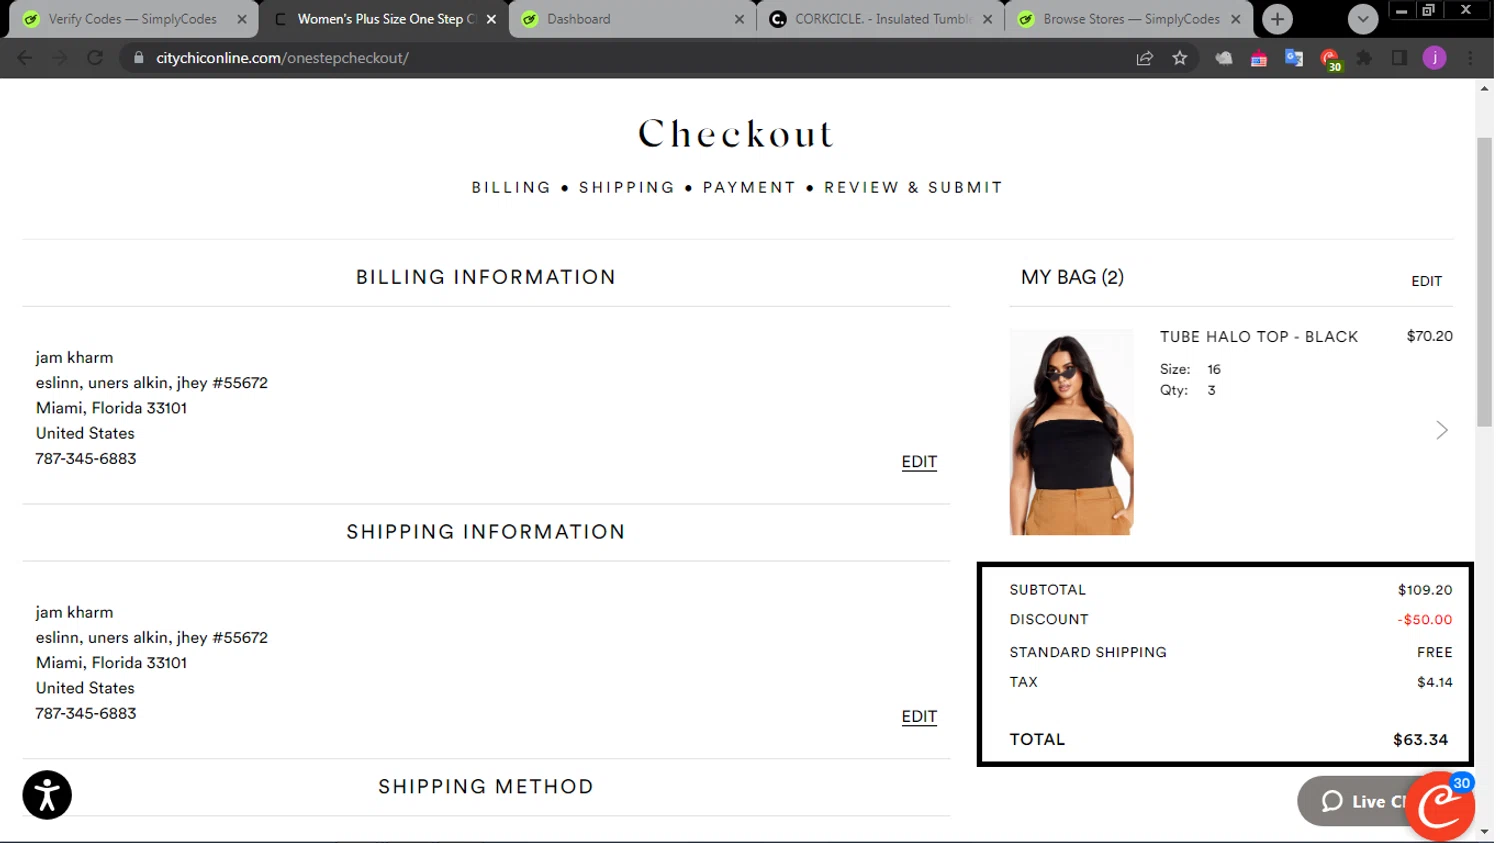Click the share page icon in address bar
The image size is (1500, 843).
(1145, 58)
